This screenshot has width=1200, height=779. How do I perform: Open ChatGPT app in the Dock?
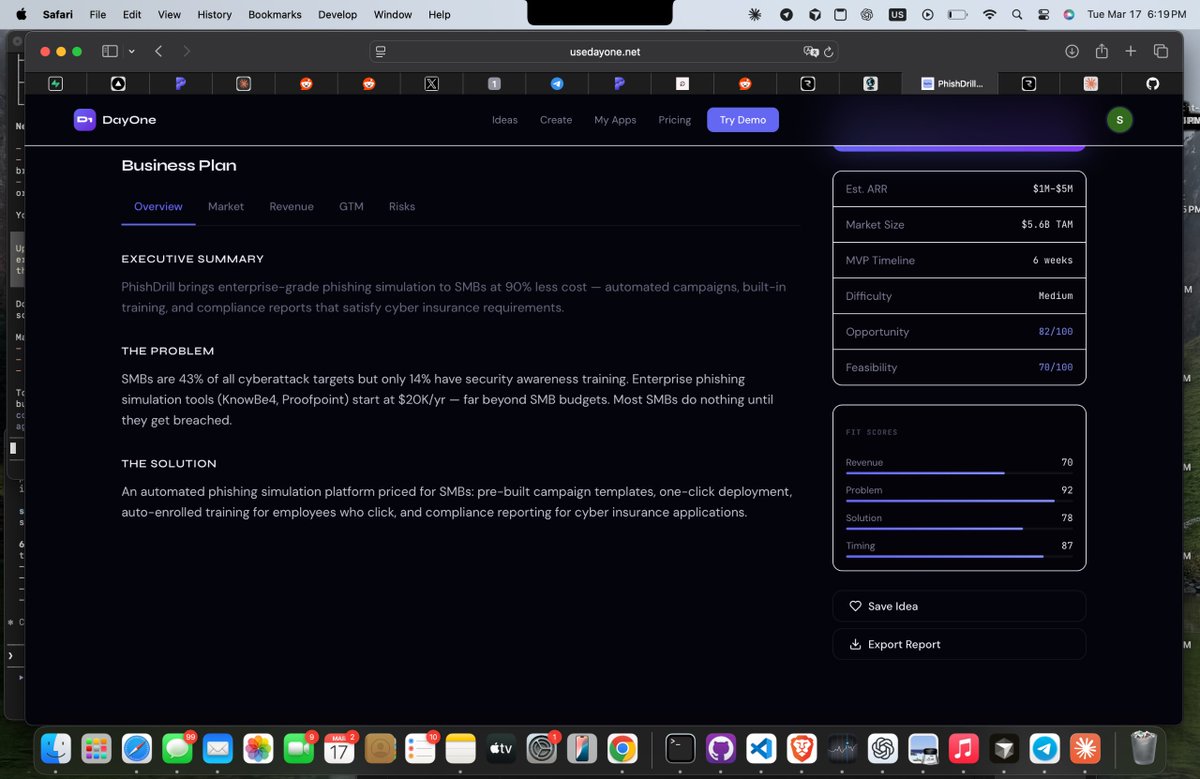click(x=882, y=748)
